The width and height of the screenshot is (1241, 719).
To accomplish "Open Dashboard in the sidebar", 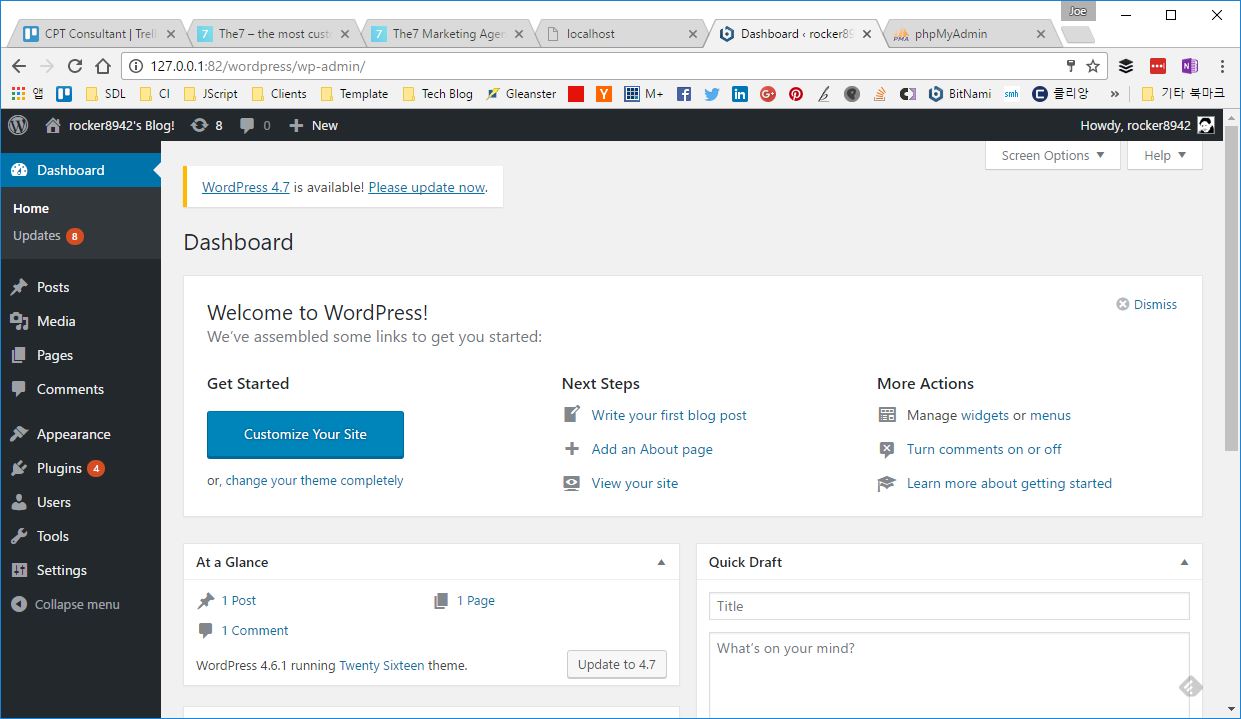I will point(80,170).
